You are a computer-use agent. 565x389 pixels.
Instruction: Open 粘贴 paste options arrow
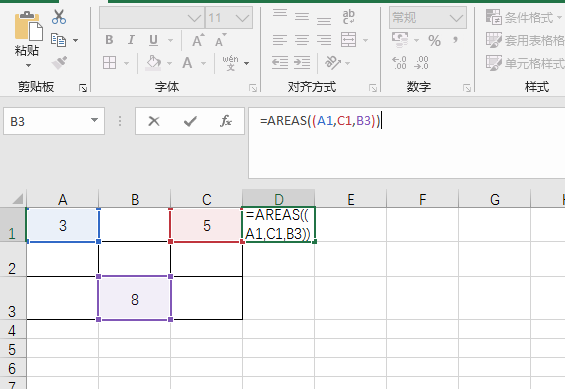tap(28, 66)
